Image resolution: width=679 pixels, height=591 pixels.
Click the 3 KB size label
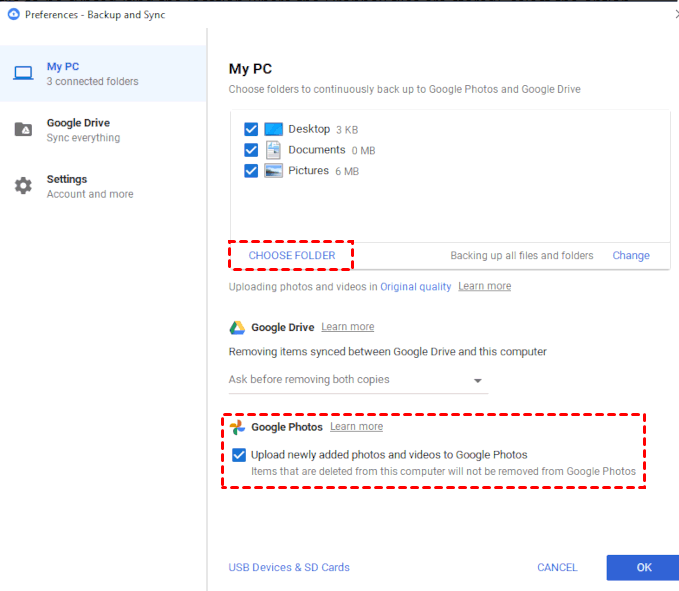pos(347,130)
